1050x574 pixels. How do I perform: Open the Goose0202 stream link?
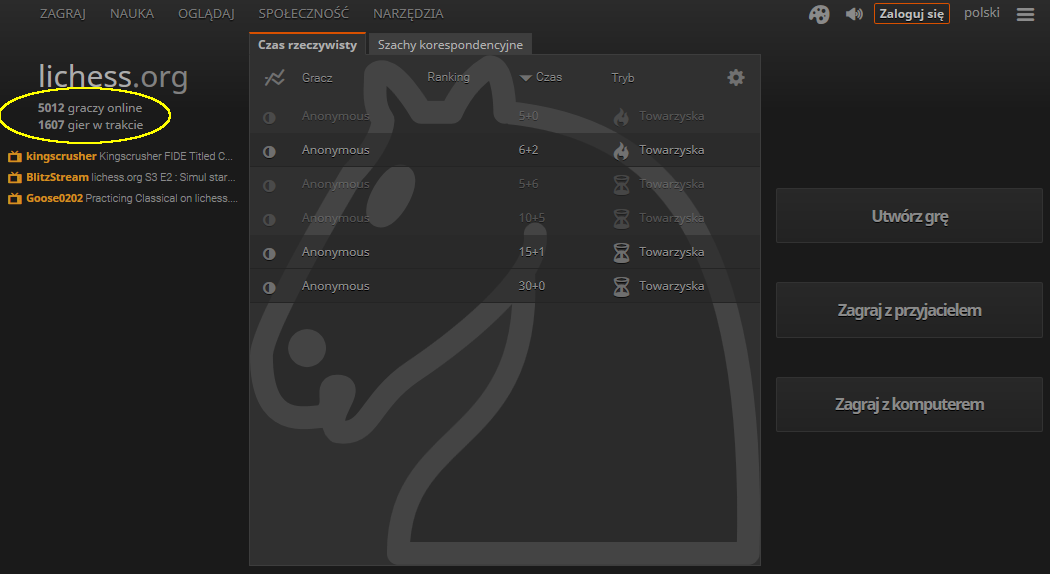pyautogui.click(x=132, y=198)
